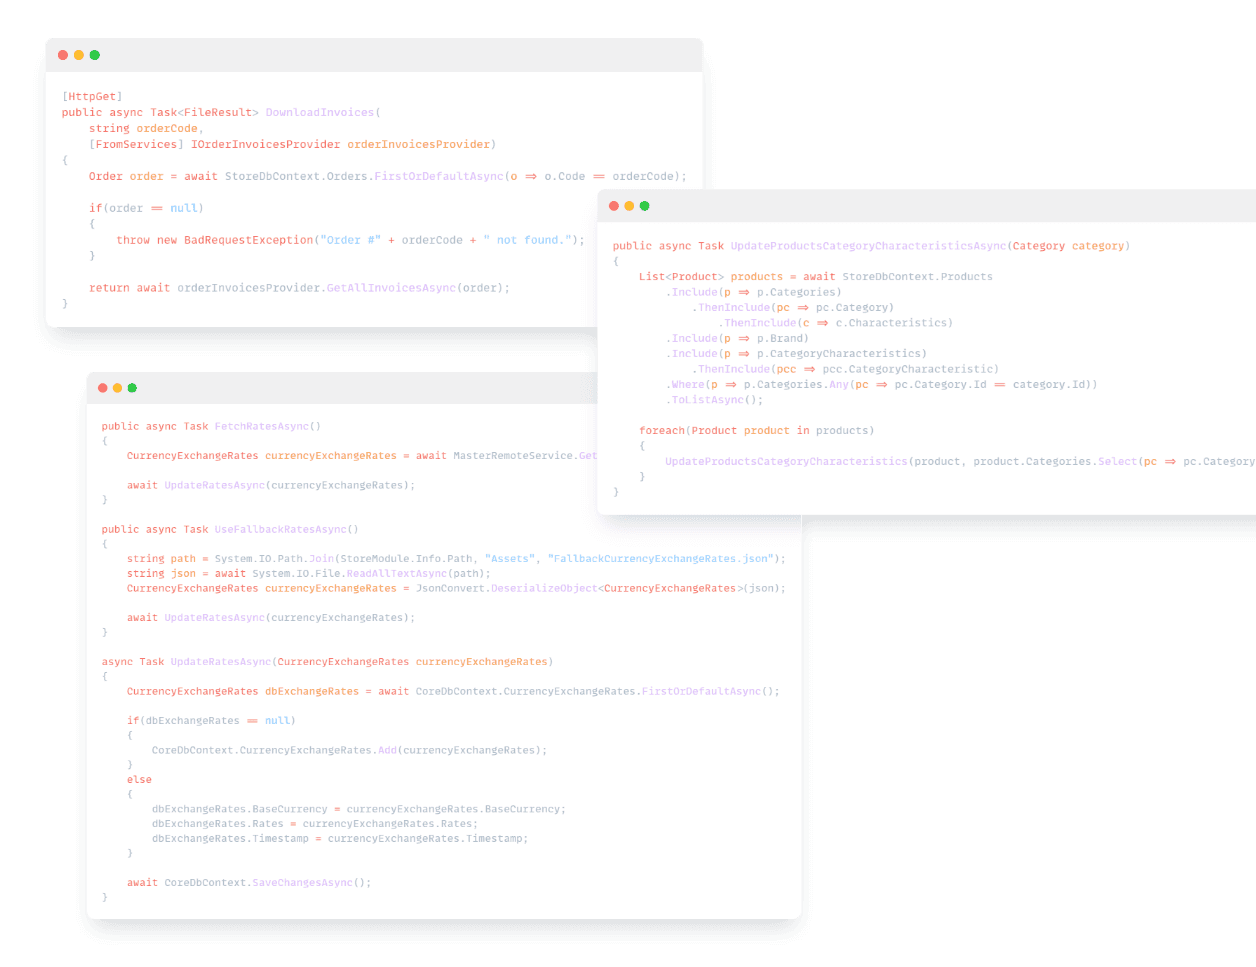Screen dimensions: 1256x967
Task: Click the [HttpGet] attribute text
Action: click(92, 97)
